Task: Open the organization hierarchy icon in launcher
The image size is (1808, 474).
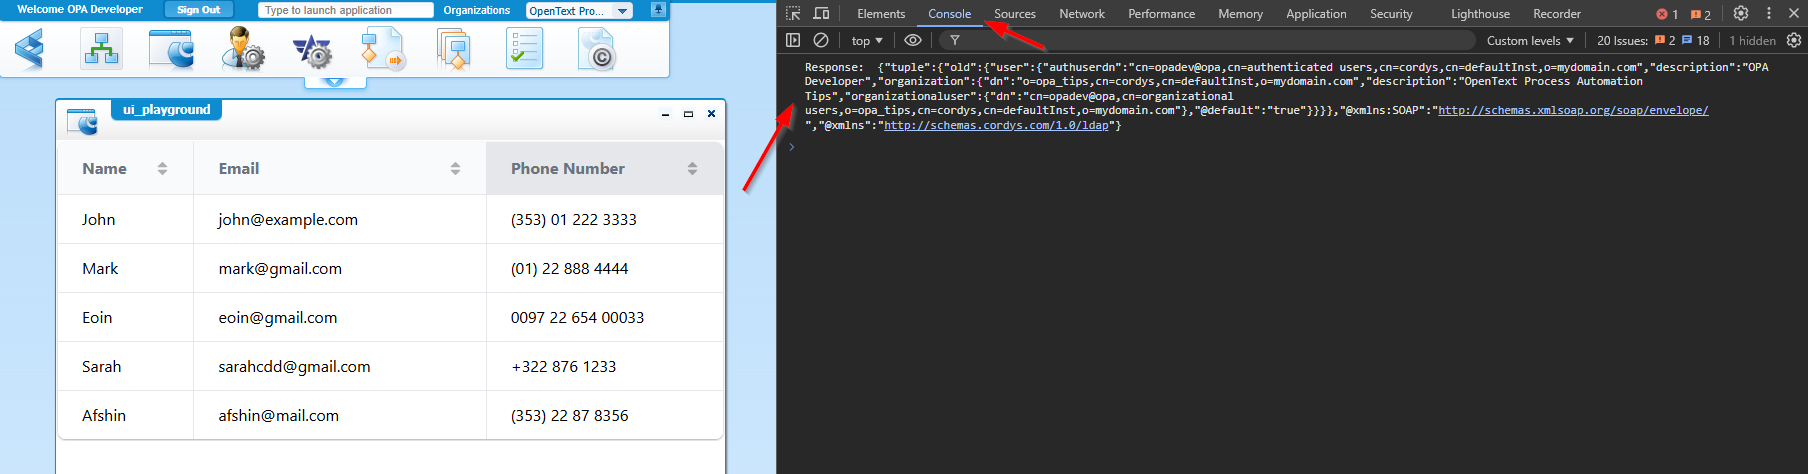Action: pyautogui.click(x=101, y=48)
